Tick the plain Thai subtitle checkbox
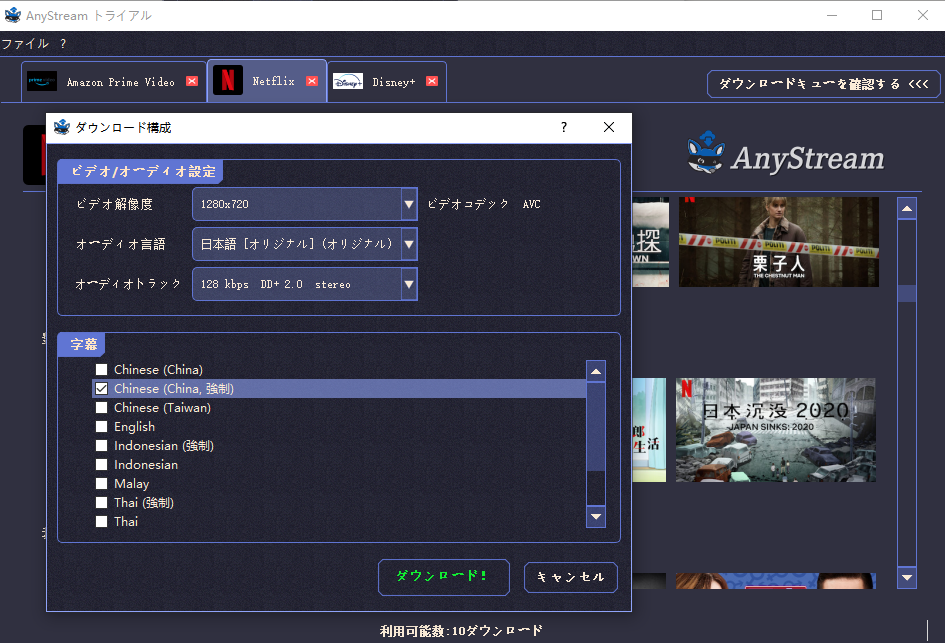This screenshot has width=945, height=643. pyautogui.click(x=101, y=522)
